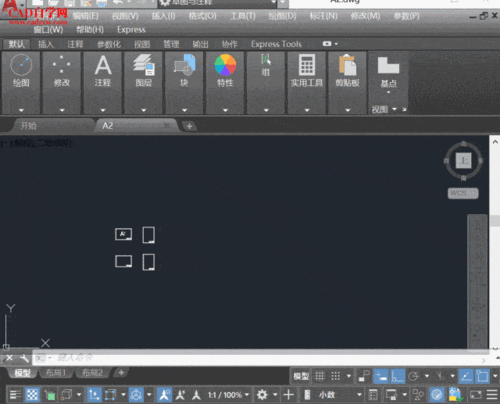This screenshot has width=500, height=404.
Task: Open the 1:1 / 100% annotation scale dropdown
Action: 229,395
